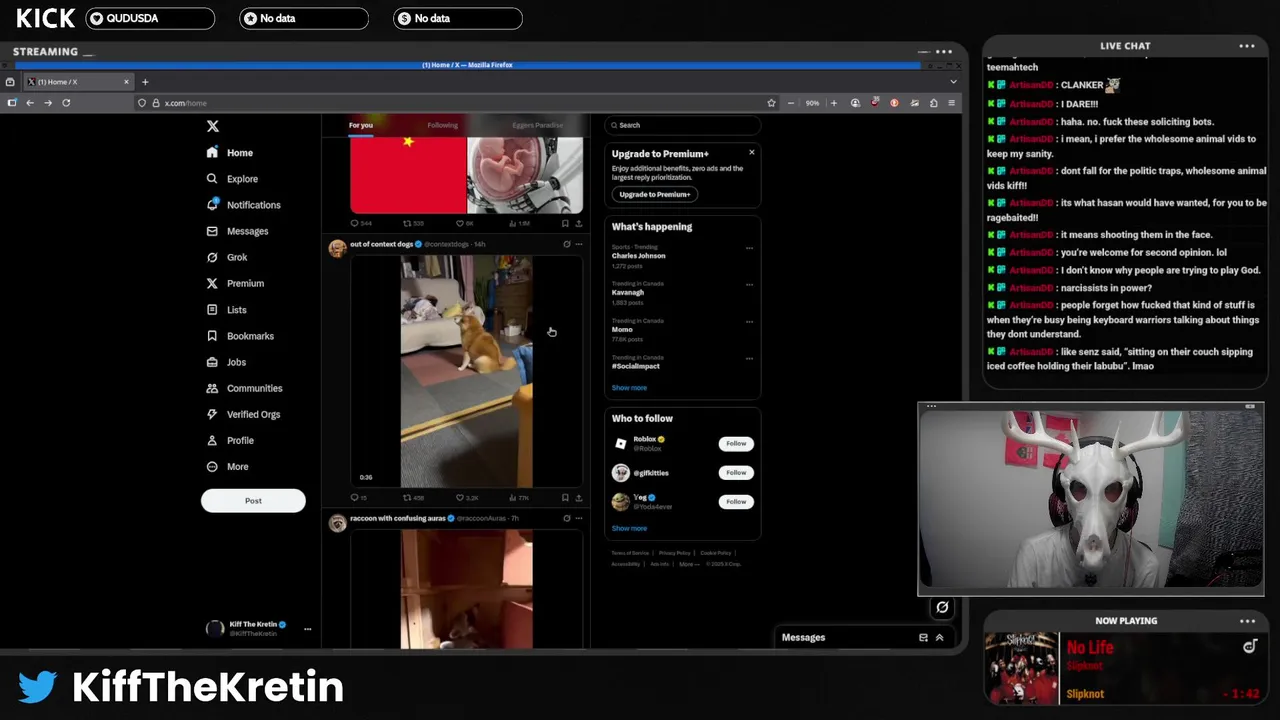This screenshot has width=1280, height=720.
Task: Share the out of context dogs post
Action: [578, 497]
